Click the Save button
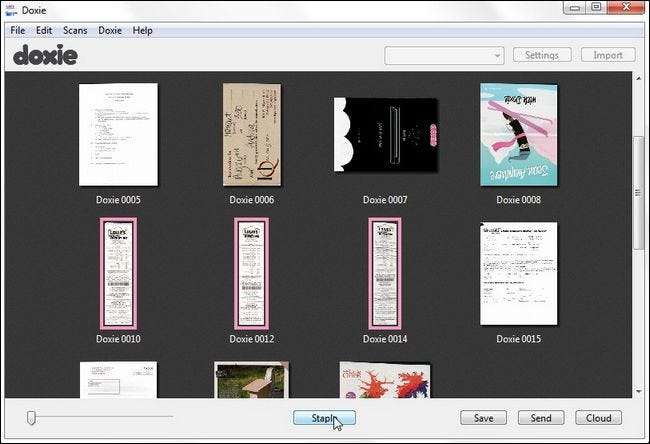 [x=483, y=417]
